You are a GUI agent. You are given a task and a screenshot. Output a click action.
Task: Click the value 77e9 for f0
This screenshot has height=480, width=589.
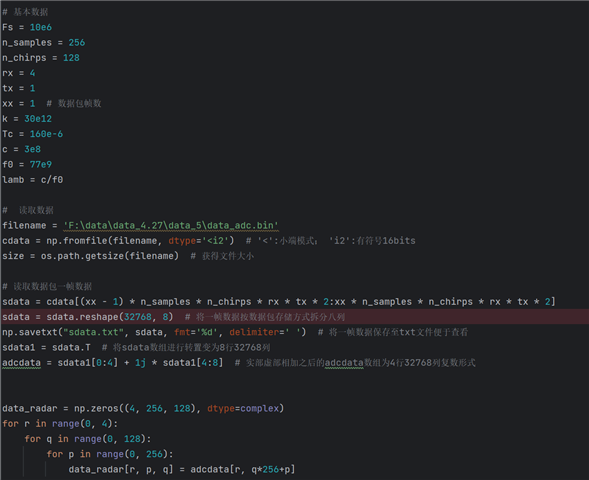tap(41, 165)
